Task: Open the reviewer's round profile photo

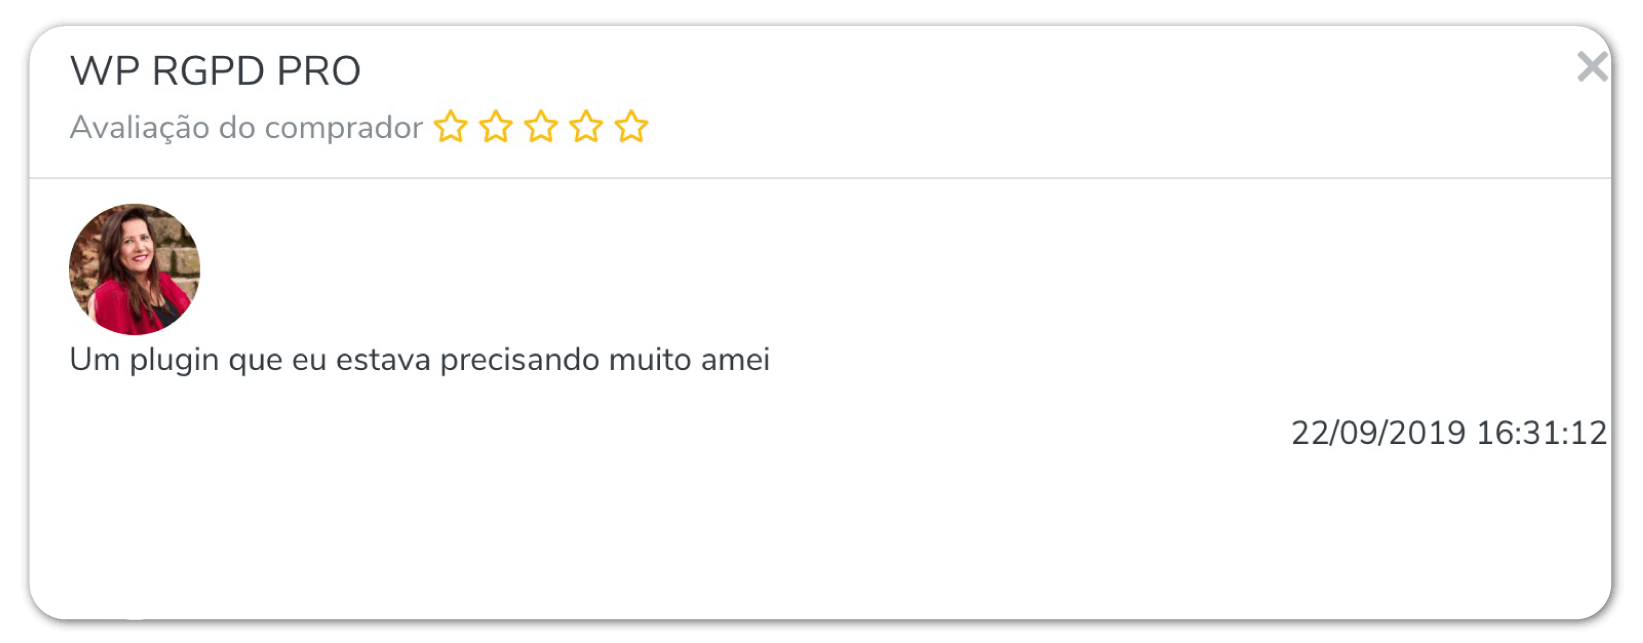Action: [134, 269]
